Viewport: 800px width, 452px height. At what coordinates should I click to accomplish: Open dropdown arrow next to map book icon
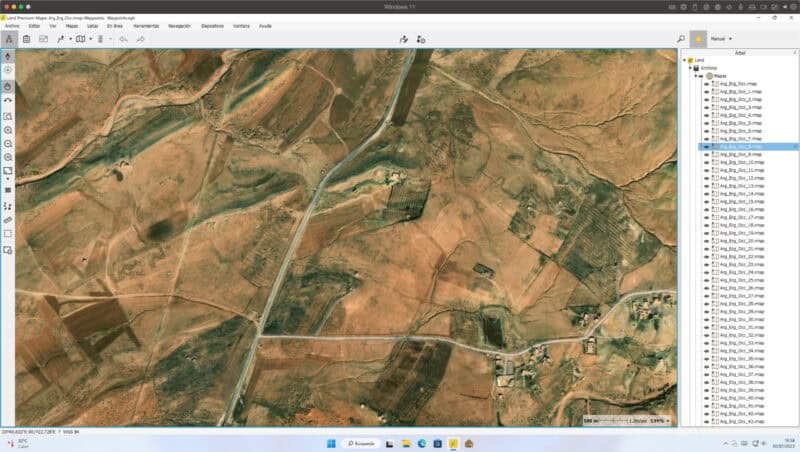pos(90,39)
